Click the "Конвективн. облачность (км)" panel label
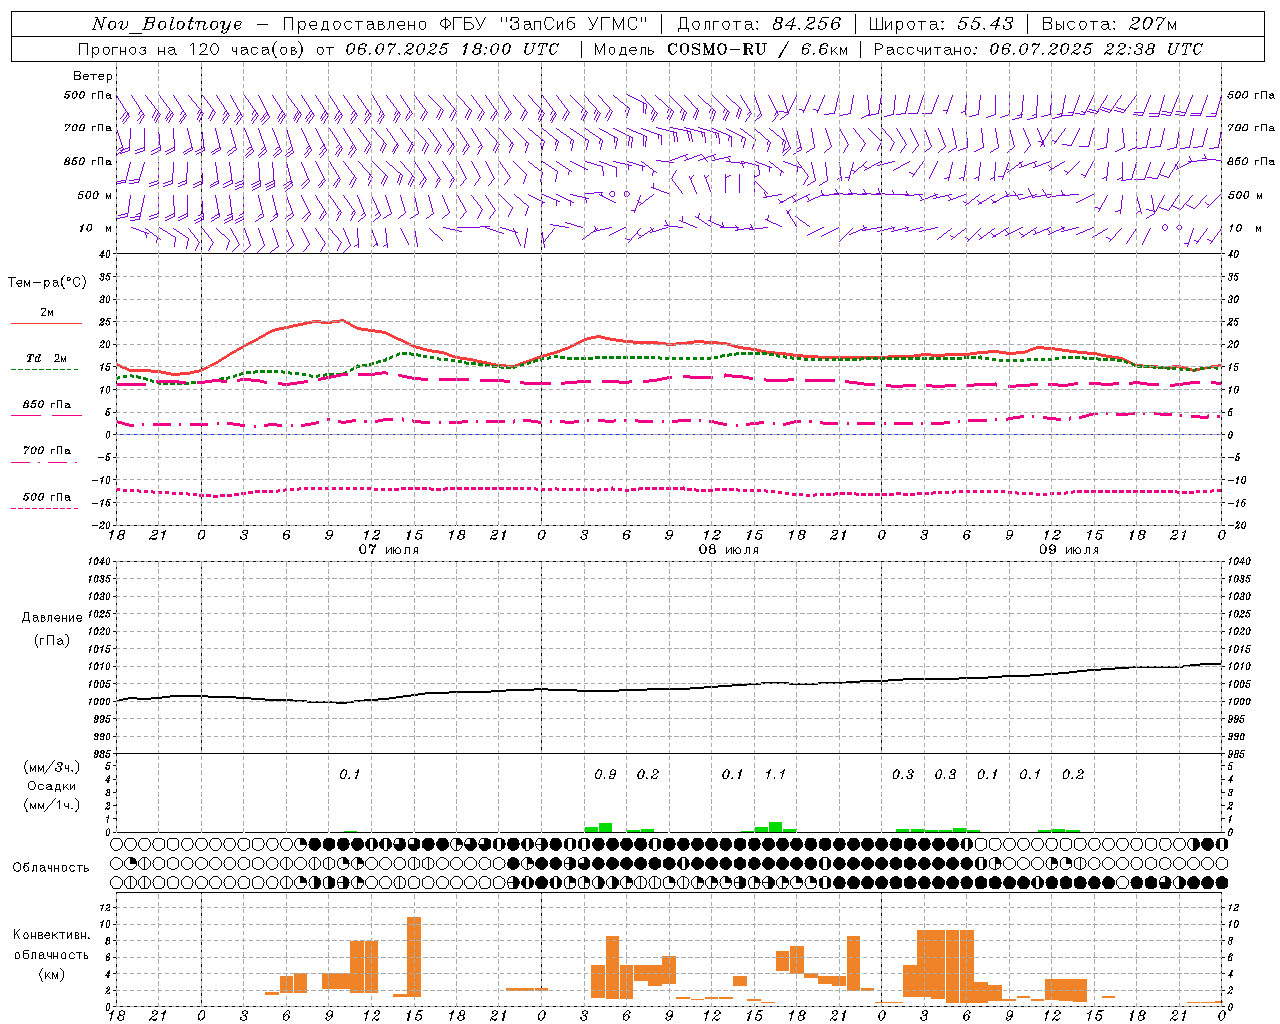Viewport: 1280px width, 1024px height. [x=51, y=954]
